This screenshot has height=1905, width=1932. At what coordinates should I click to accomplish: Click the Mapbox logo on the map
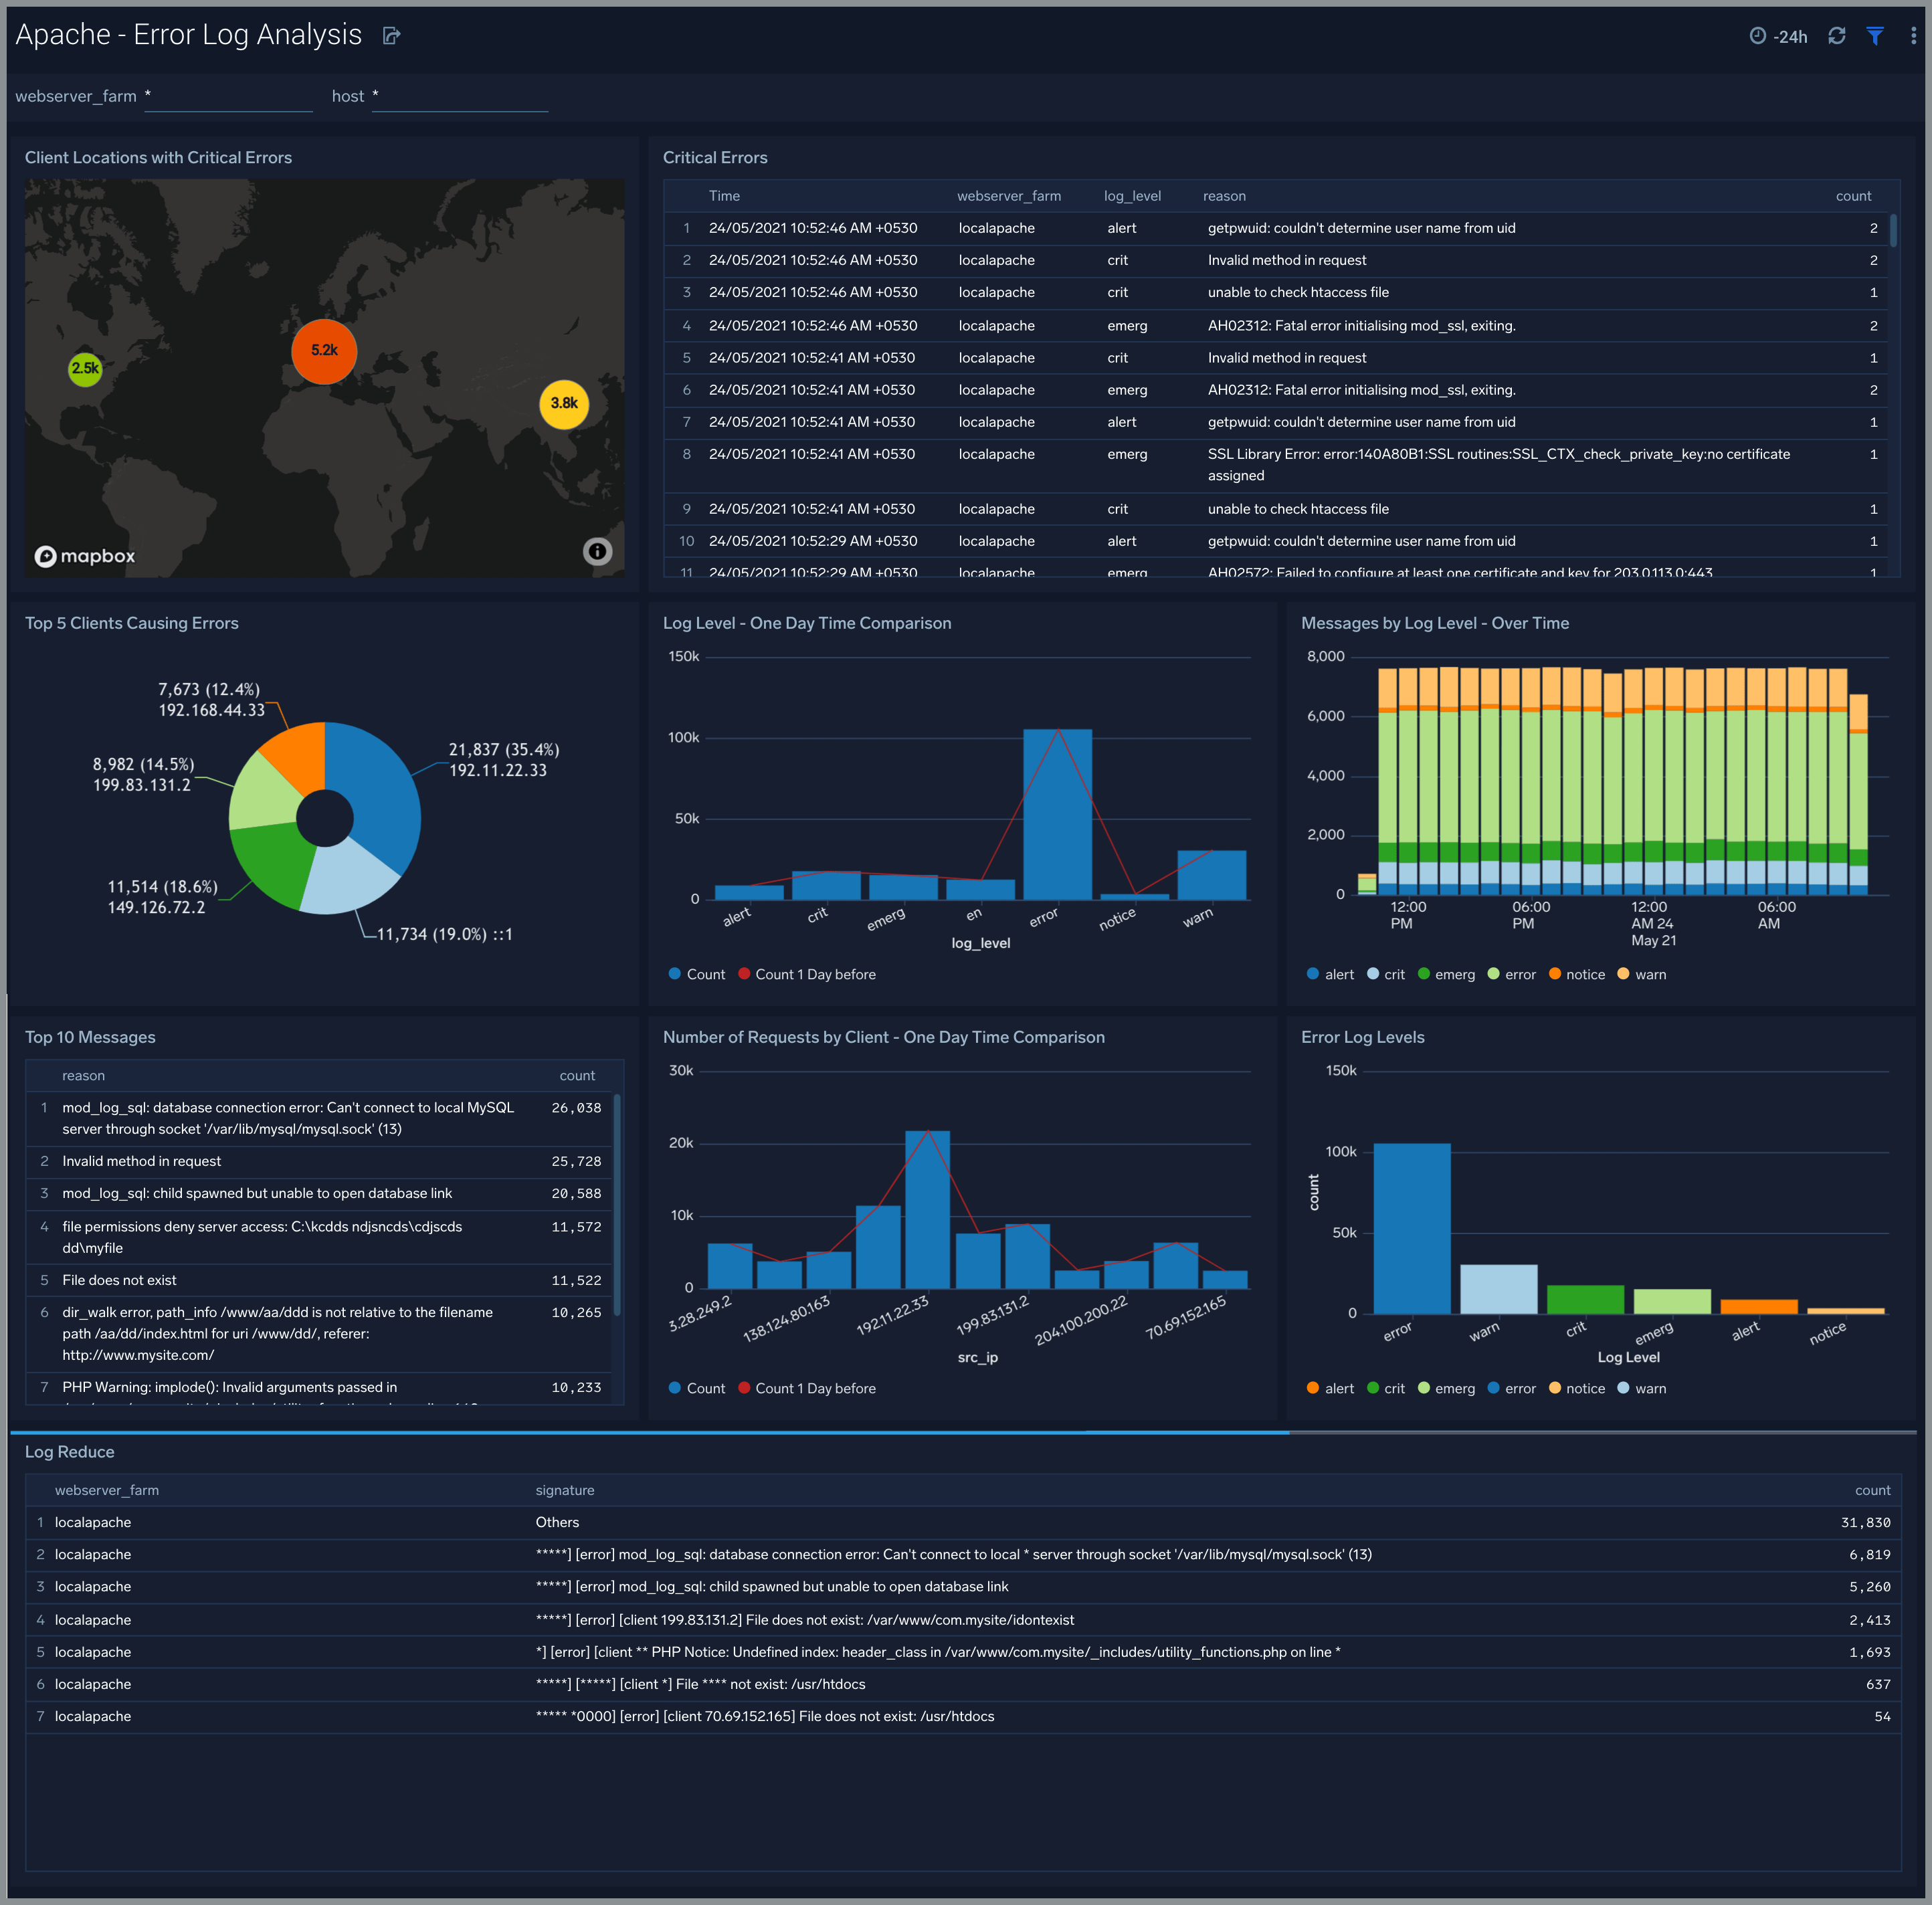[85, 556]
